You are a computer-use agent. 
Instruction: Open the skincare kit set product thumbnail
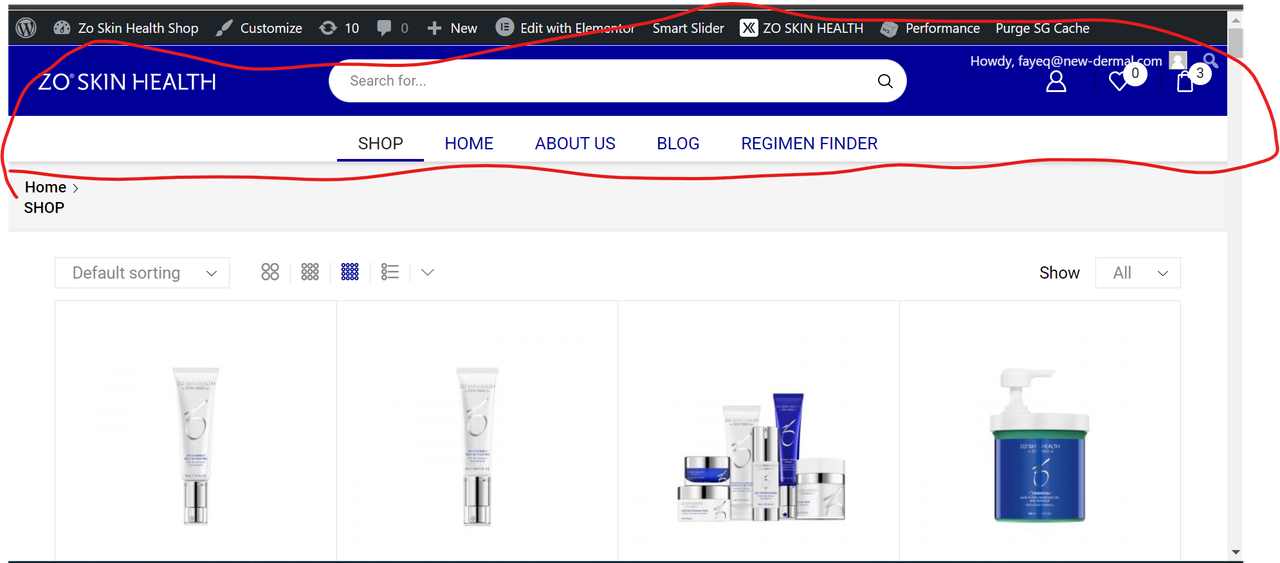(x=759, y=456)
